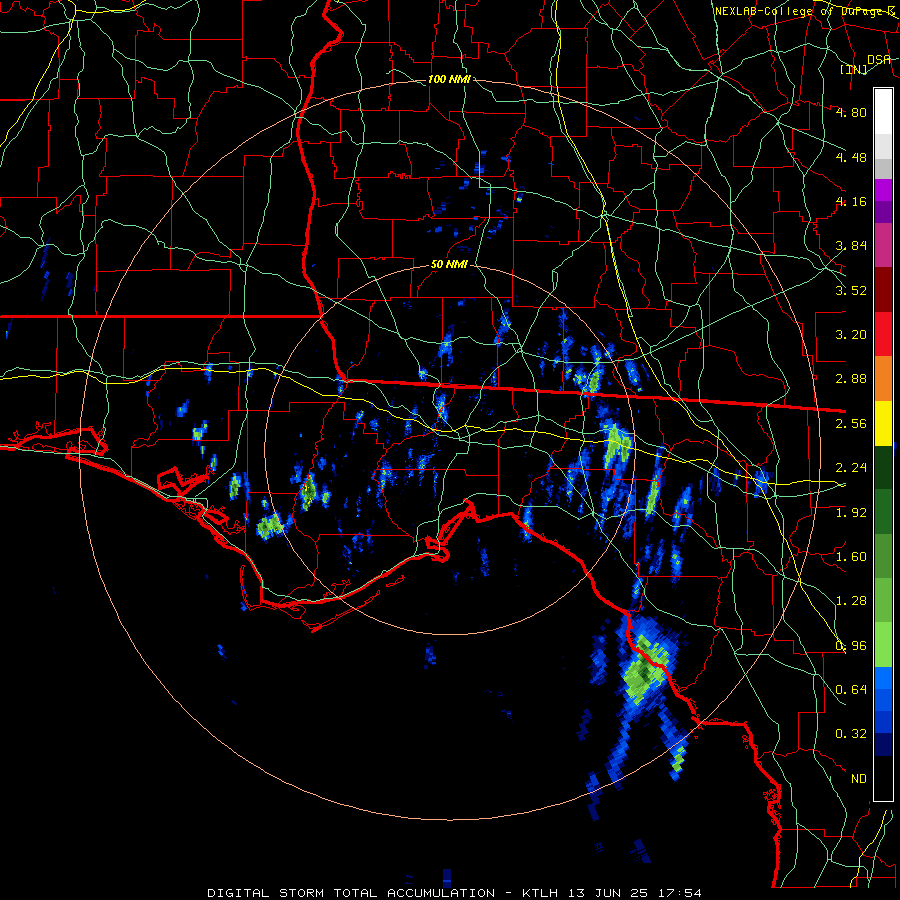Click the 2.24 scale value
The image size is (900, 900).
[x=851, y=468]
